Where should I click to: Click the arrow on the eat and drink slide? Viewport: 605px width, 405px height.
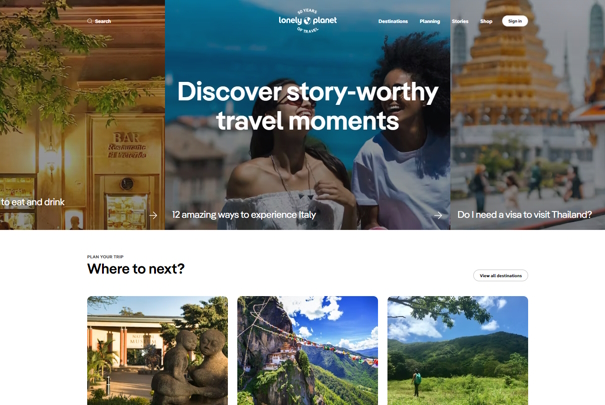pyautogui.click(x=153, y=215)
